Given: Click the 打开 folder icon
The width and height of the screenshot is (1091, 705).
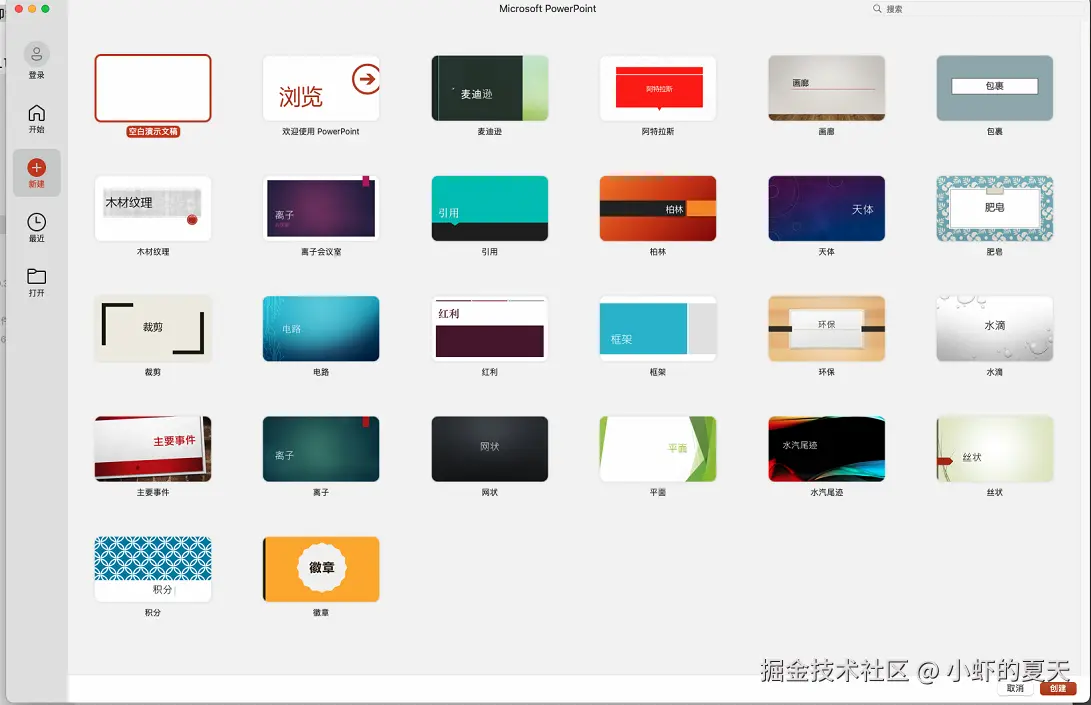Looking at the screenshot, I should tap(37, 276).
